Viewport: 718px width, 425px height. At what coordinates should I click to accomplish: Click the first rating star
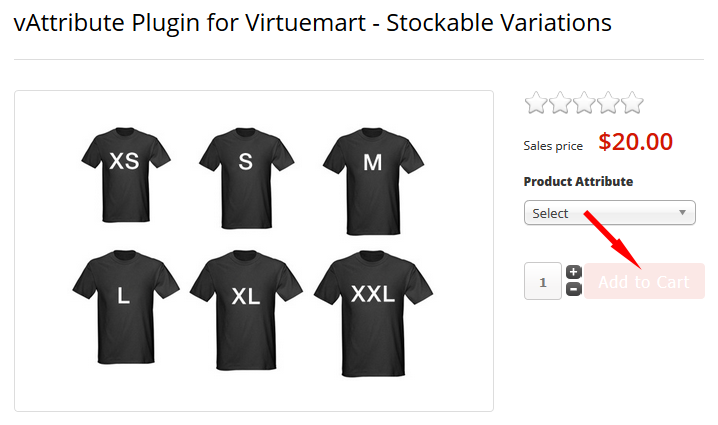[536, 103]
